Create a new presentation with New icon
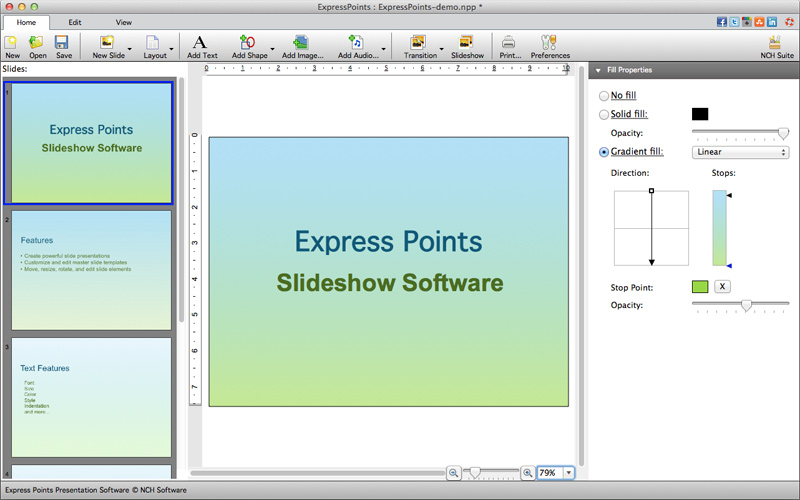This screenshot has width=800, height=500. (x=12, y=46)
